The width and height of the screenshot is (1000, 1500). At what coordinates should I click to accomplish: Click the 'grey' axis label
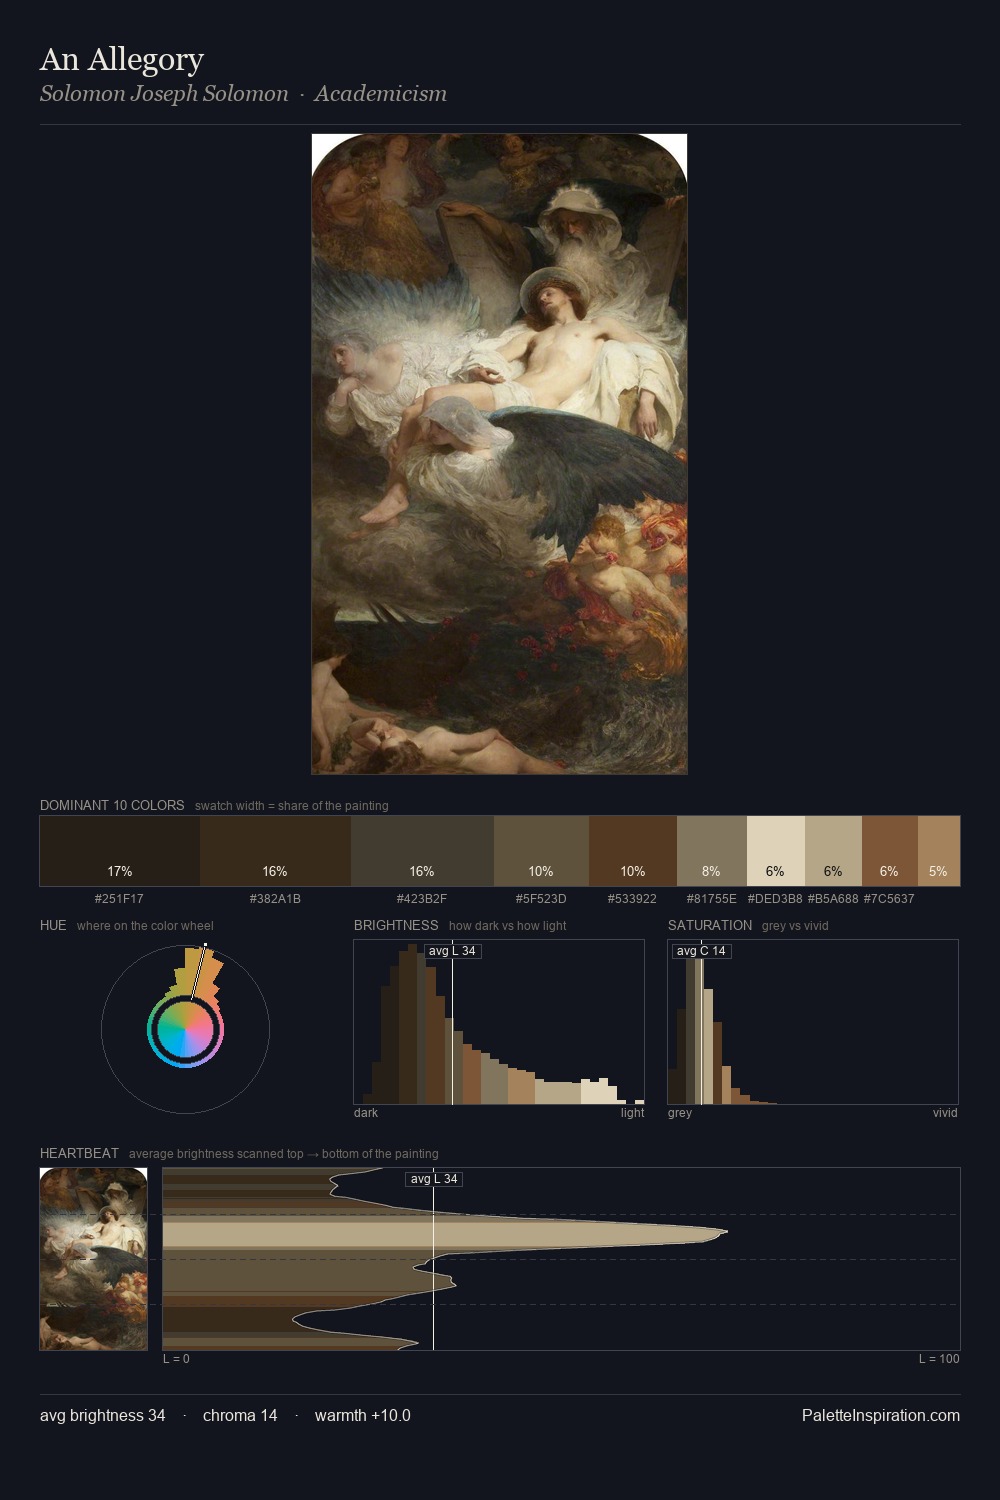pos(680,1113)
